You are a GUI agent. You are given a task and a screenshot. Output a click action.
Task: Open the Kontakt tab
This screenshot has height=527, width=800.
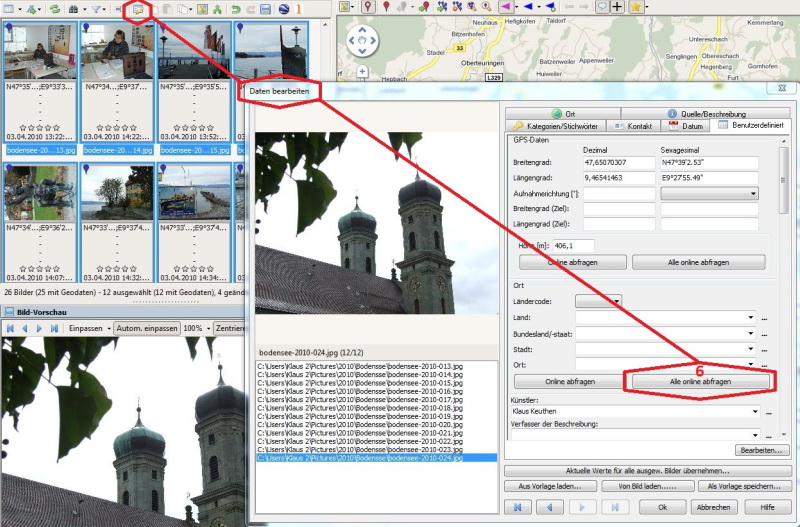click(633, 126)
